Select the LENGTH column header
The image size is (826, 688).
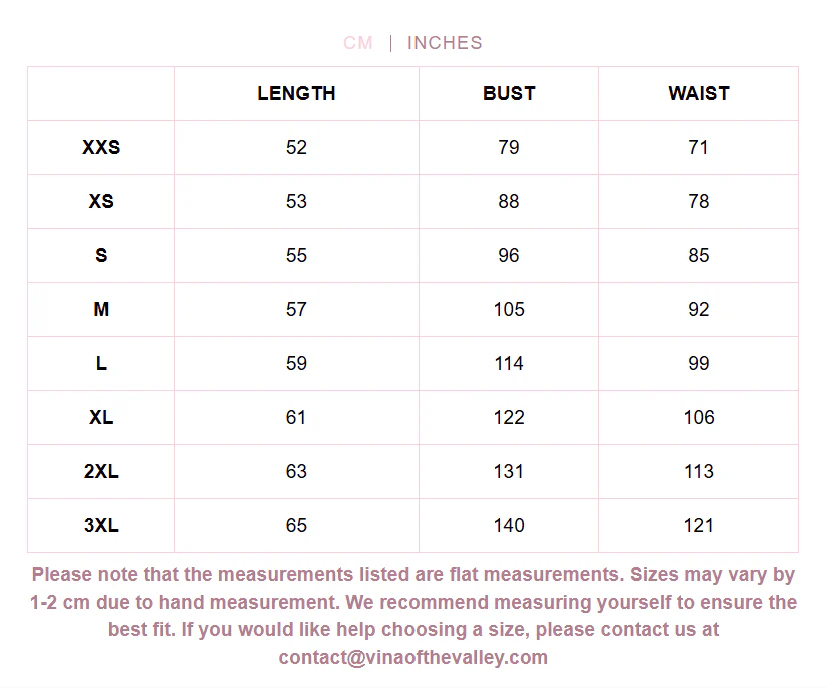(296, 93)
